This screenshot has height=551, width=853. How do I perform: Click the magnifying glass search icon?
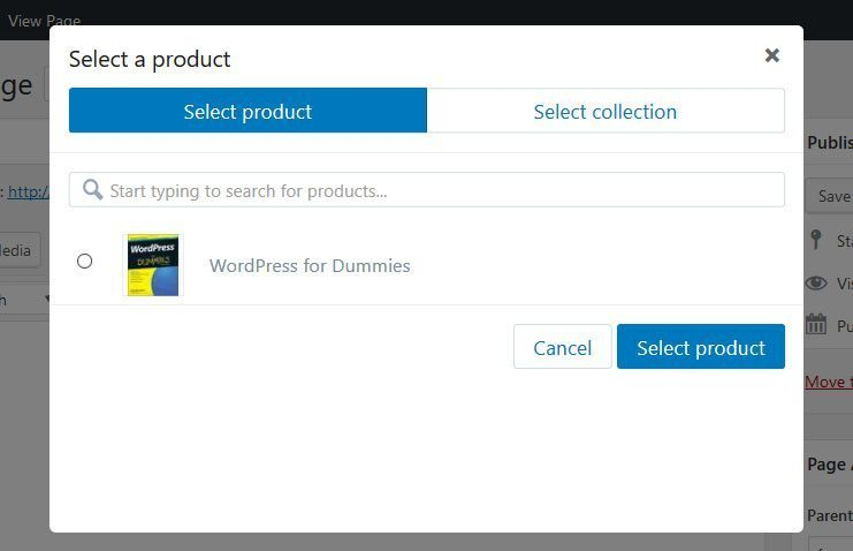click(x=92, y=190)
